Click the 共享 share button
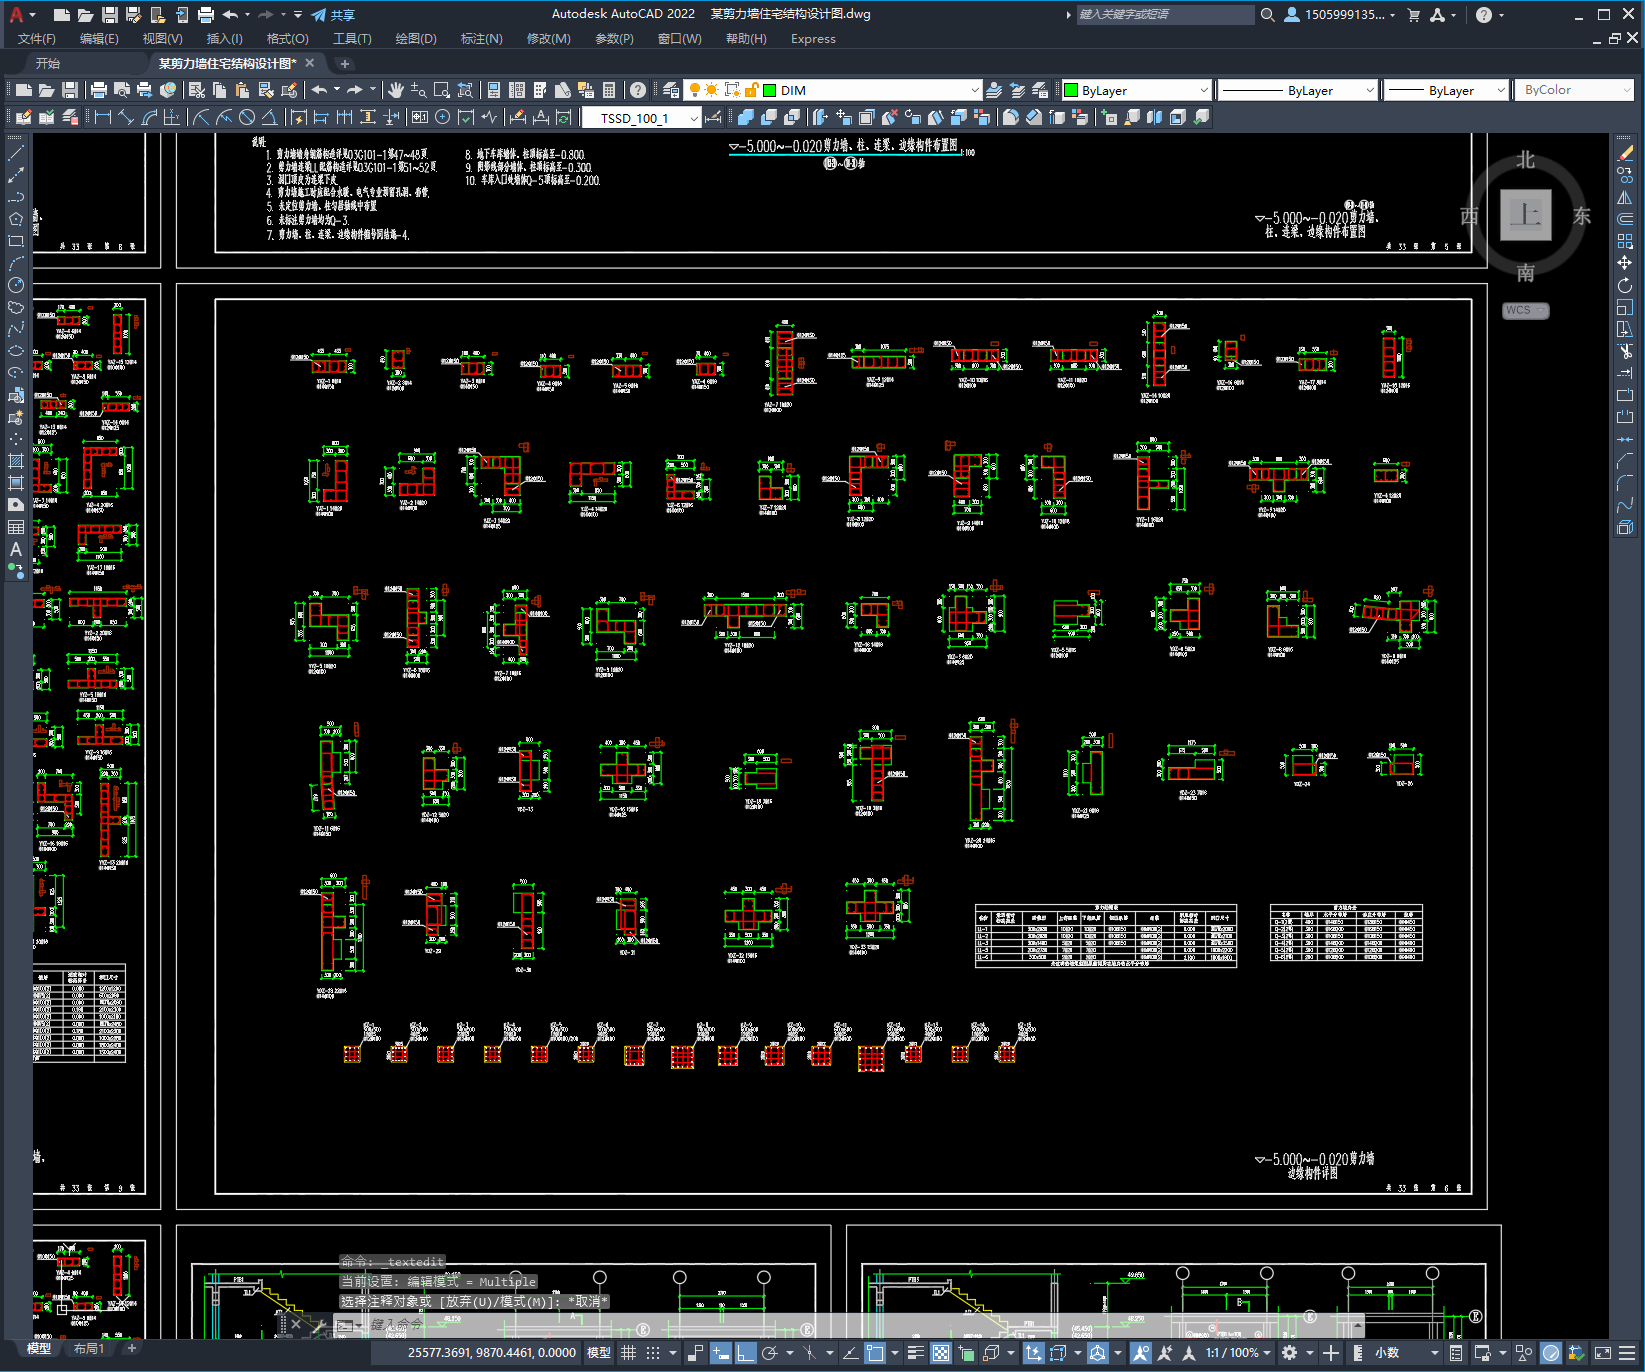The height and width of the screenshot is (1372, 1645). coord(333,14)
